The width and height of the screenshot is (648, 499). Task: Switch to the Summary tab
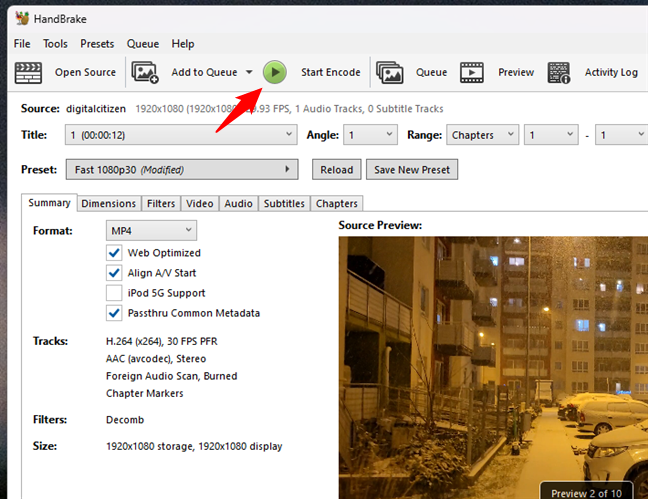click(49, 203)
